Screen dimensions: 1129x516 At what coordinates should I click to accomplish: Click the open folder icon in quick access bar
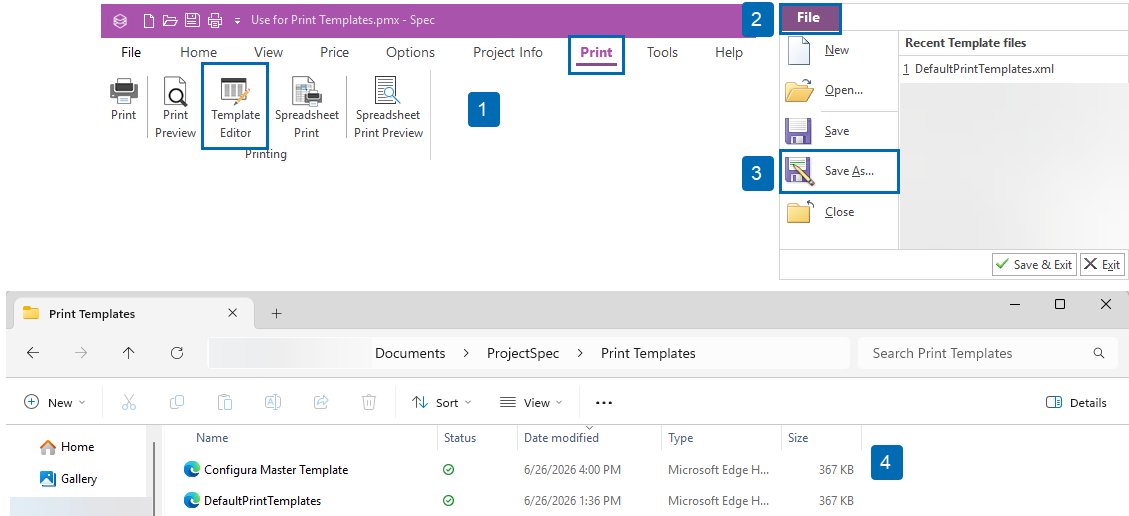point(170,21)
